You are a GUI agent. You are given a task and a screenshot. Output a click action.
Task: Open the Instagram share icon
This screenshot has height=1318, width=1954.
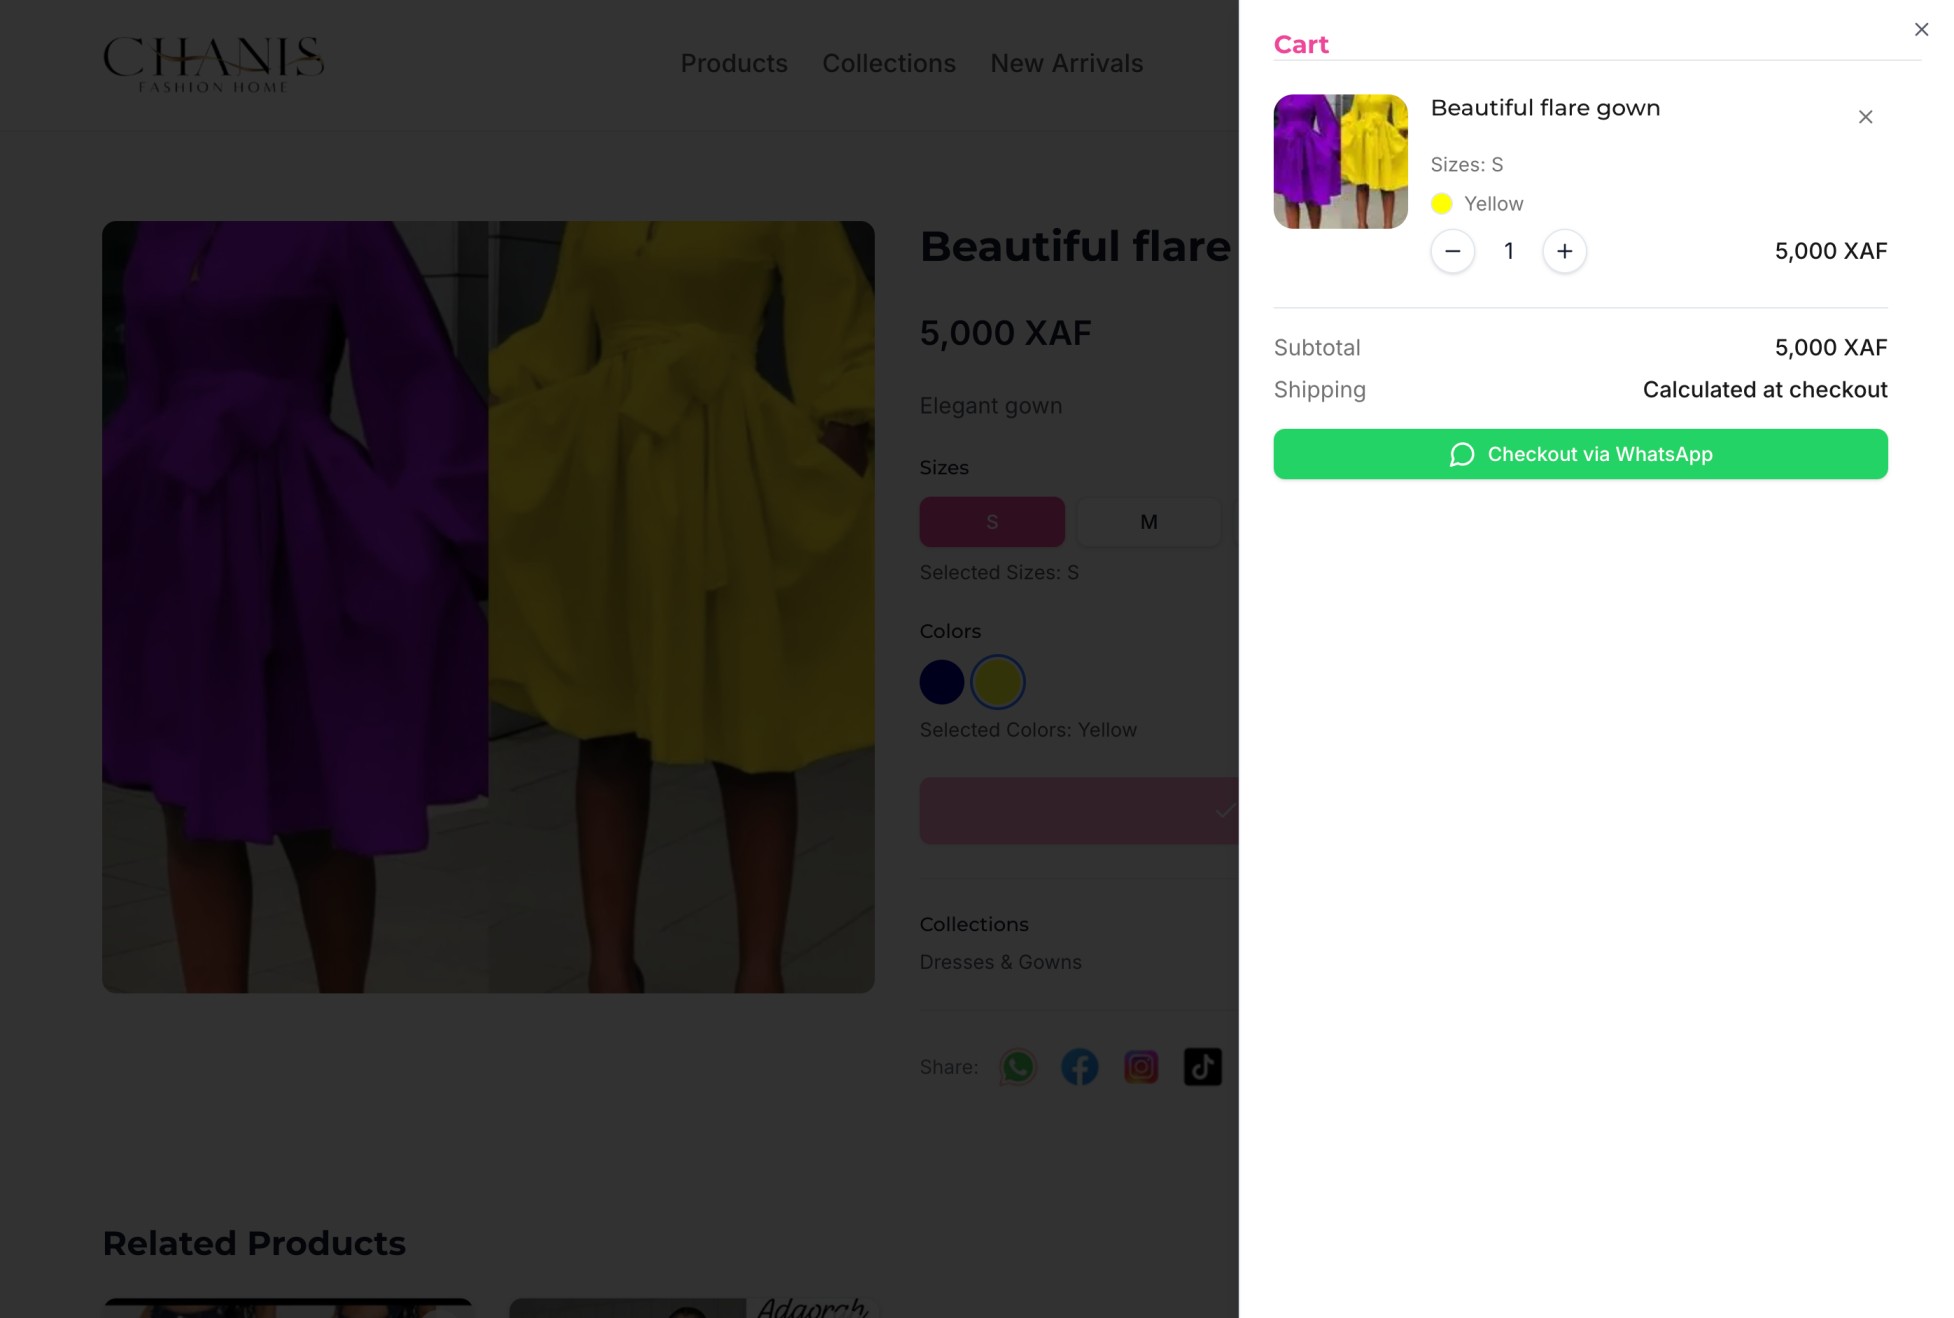(x=1141, y=1066)
